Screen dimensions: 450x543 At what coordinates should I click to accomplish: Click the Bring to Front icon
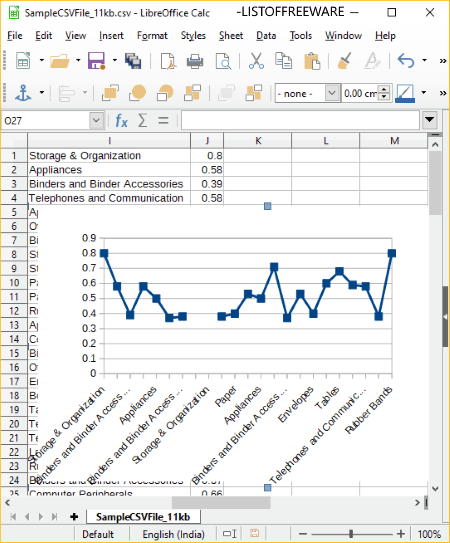coord(111,93)
